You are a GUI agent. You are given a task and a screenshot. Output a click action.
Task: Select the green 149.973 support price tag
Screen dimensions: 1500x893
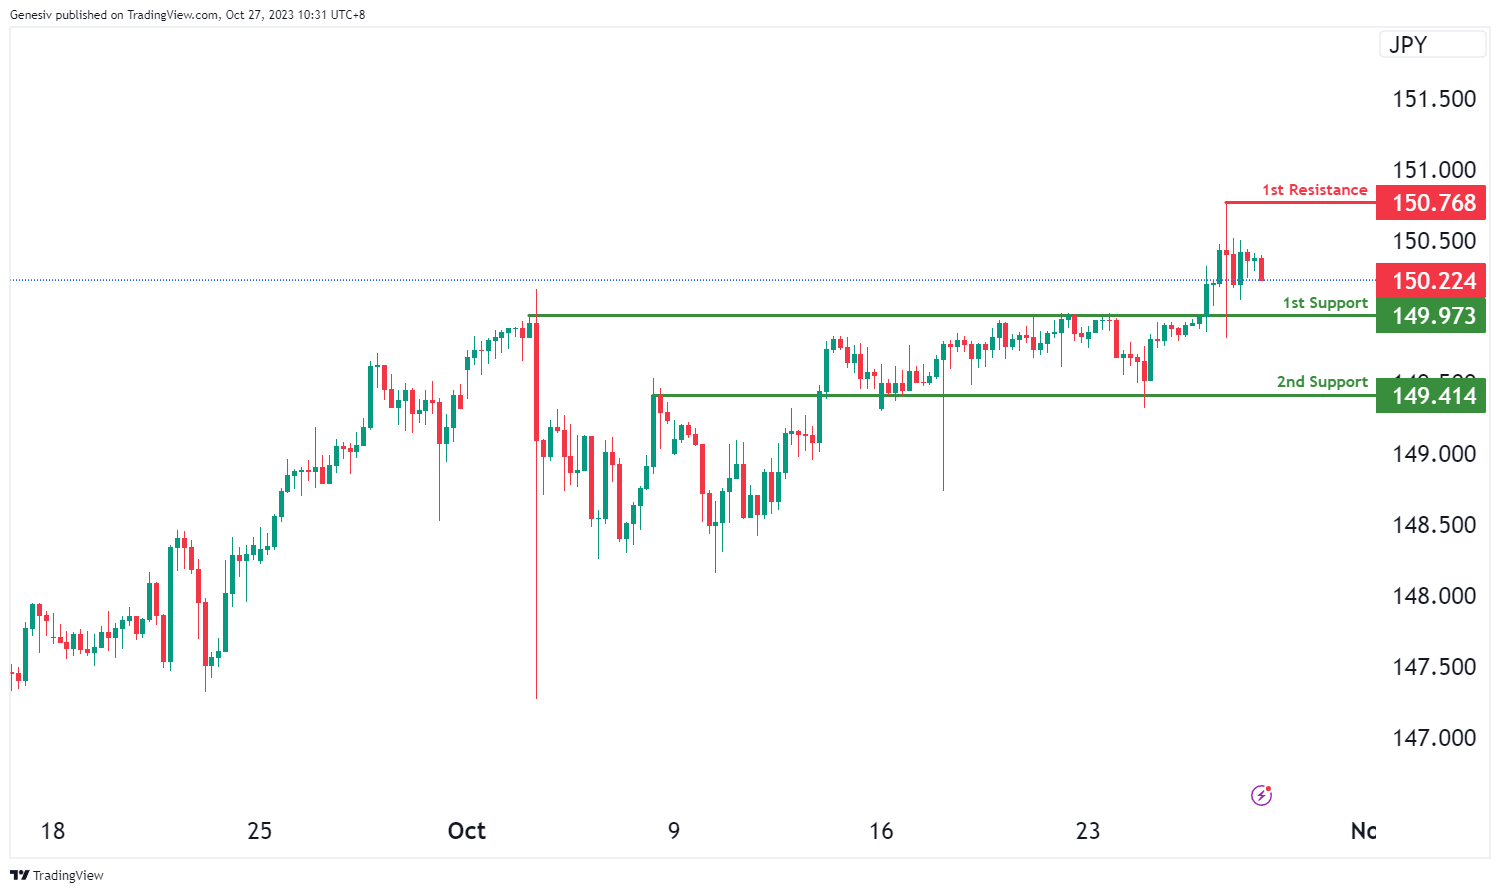pos(1431,316)
